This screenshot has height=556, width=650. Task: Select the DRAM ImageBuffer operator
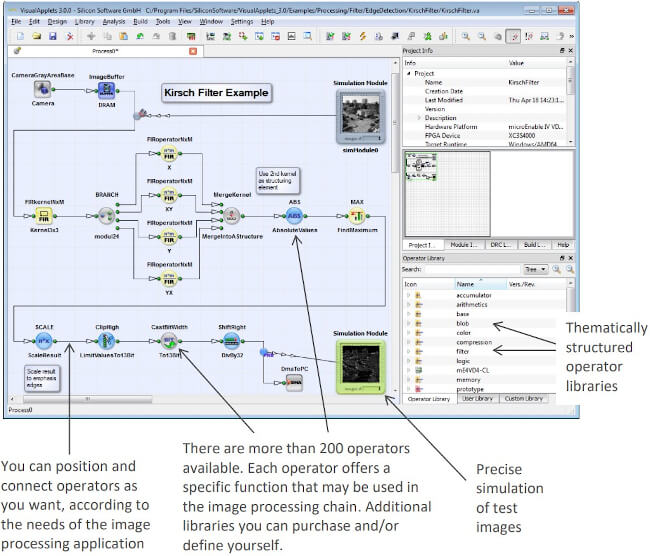click(106, 89)
